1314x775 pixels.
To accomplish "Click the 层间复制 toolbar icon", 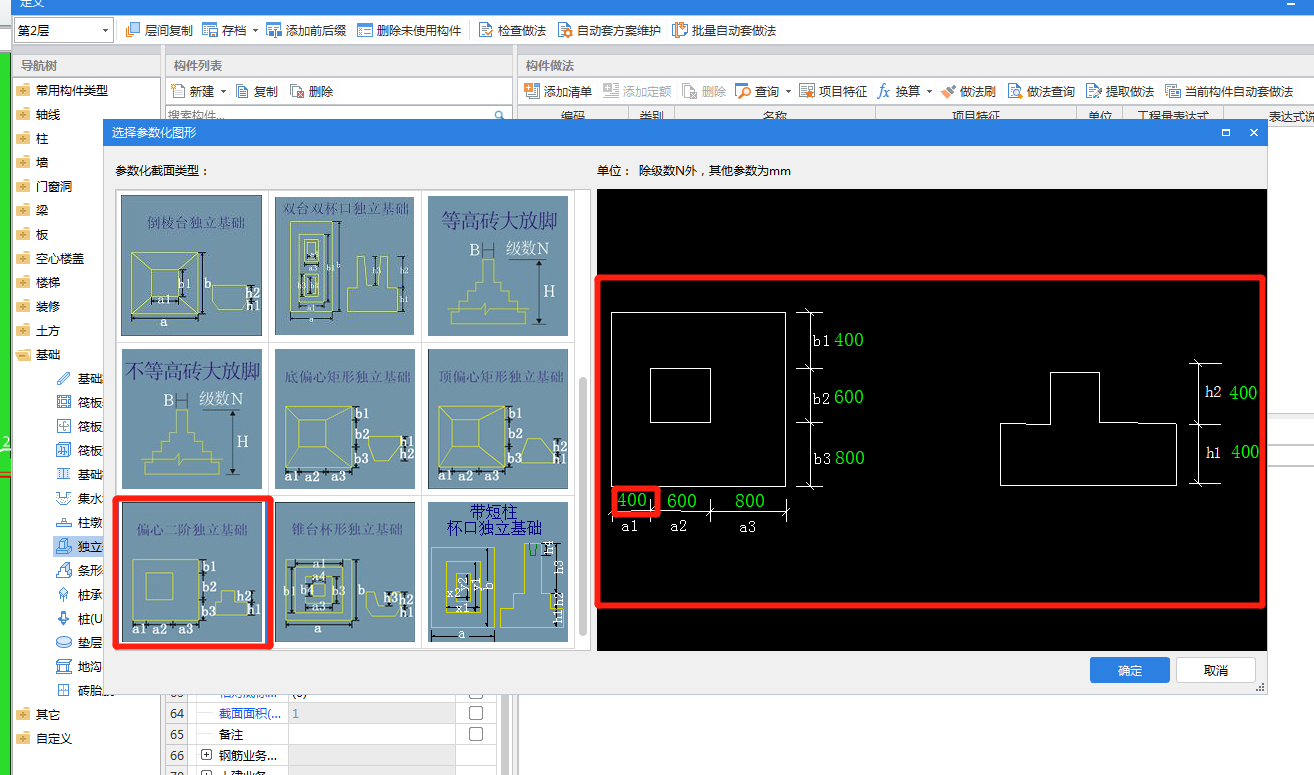I will point(133,30).
